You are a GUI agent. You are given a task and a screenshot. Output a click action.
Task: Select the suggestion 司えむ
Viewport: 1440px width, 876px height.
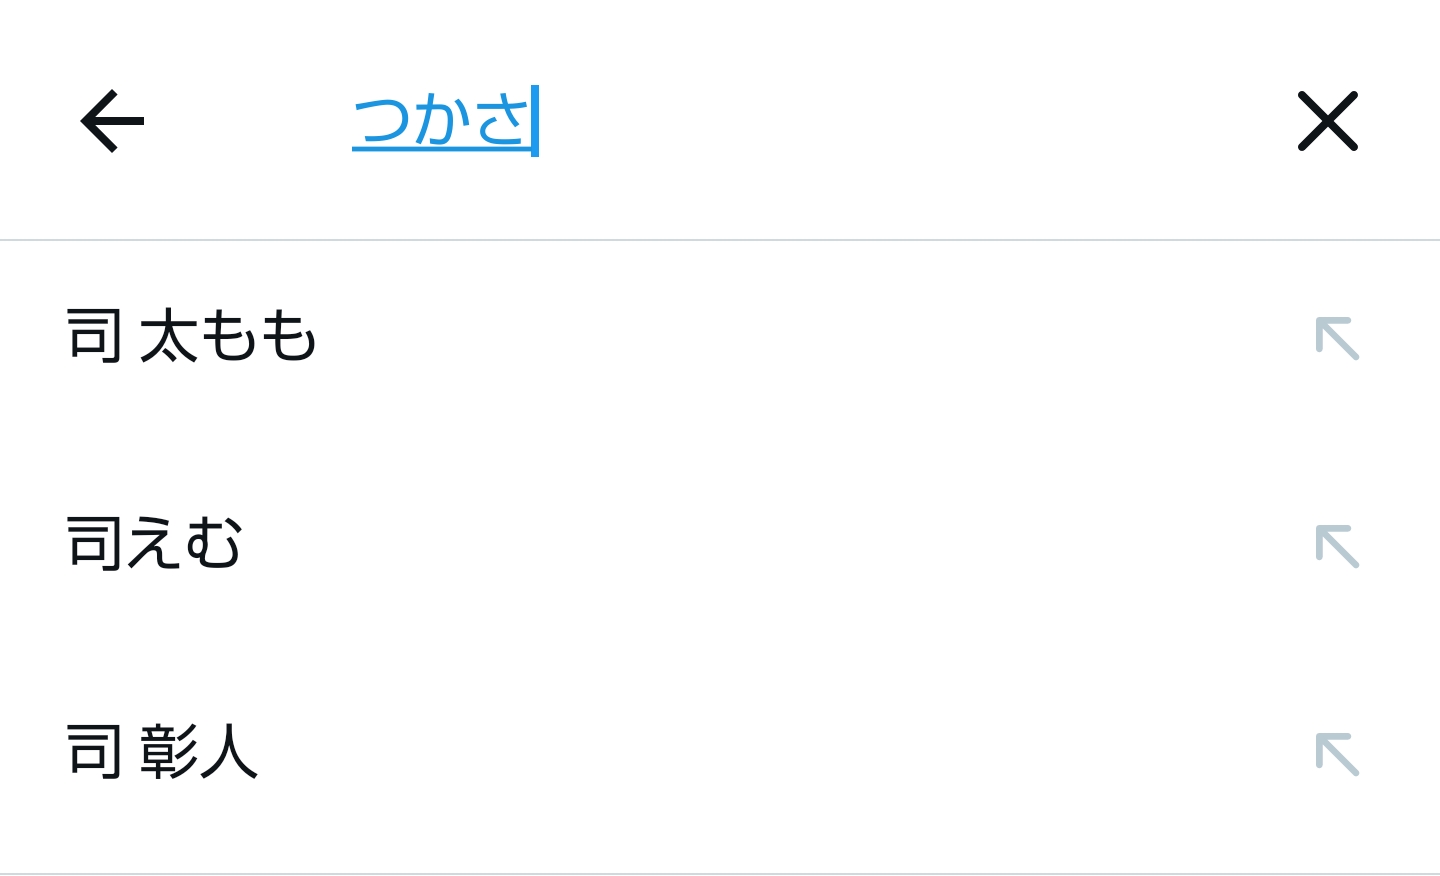[155, 544]
